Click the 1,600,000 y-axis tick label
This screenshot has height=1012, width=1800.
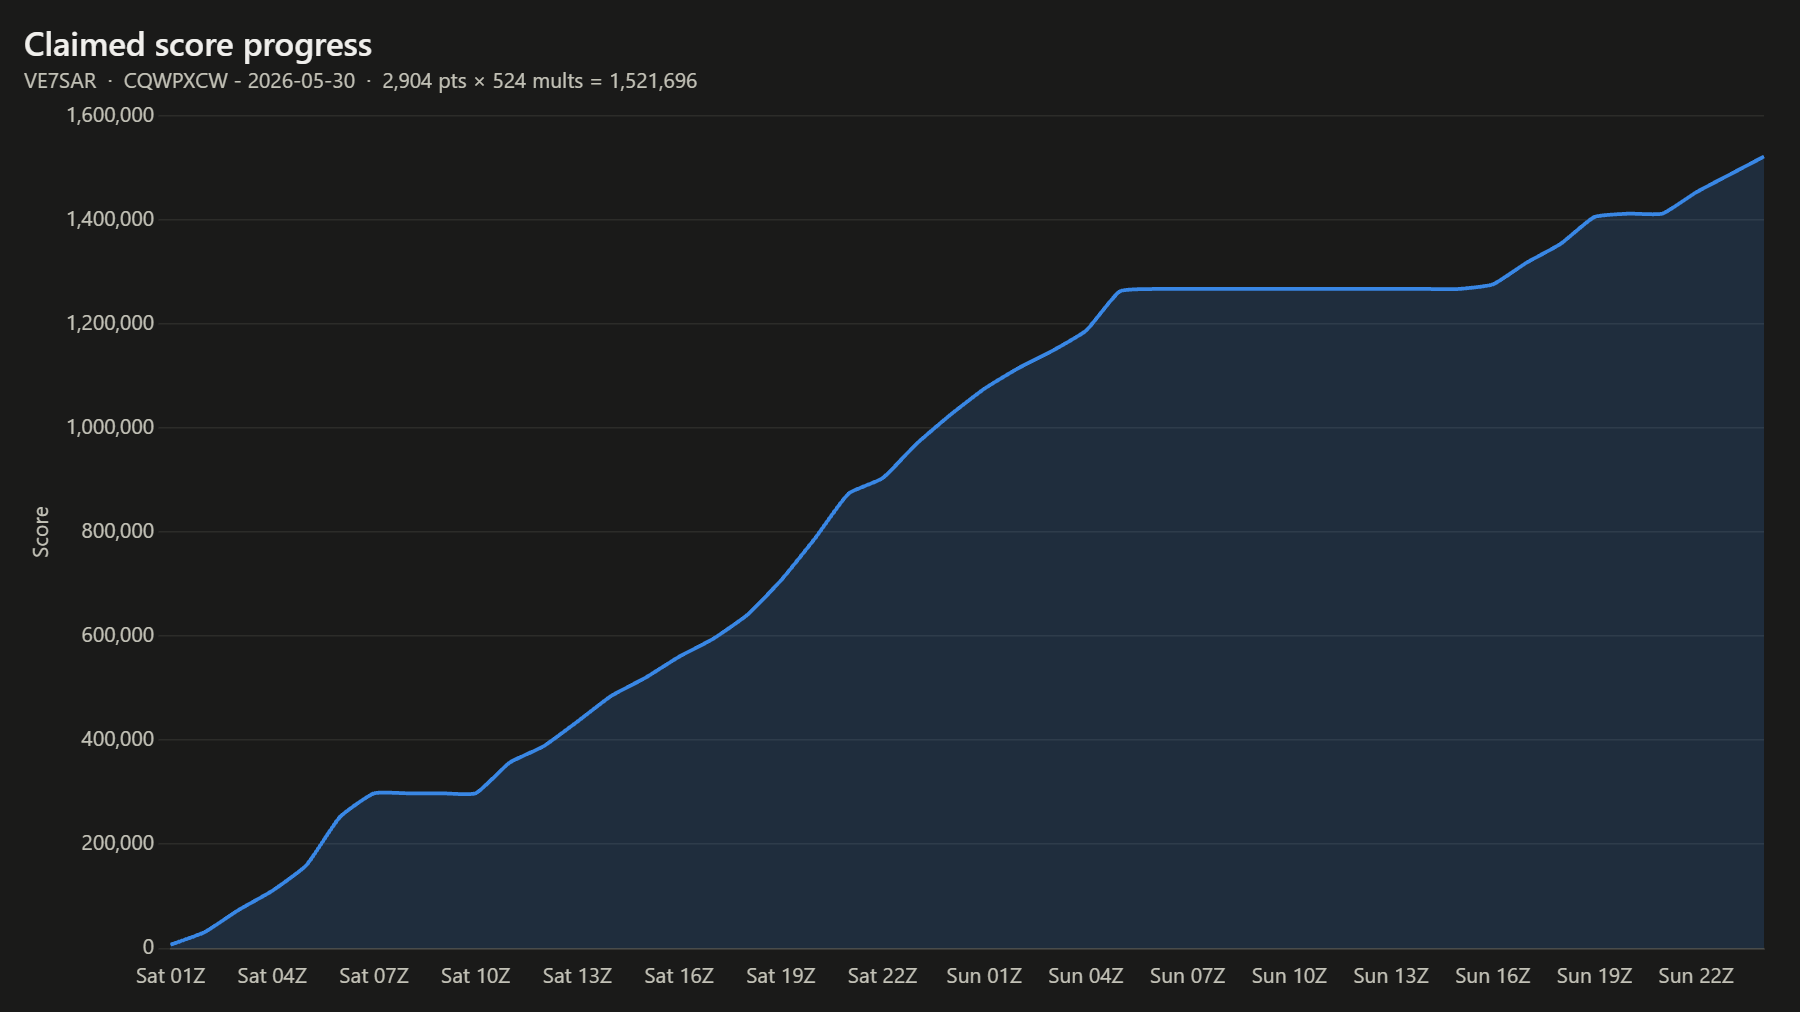(x=110, y=115)
